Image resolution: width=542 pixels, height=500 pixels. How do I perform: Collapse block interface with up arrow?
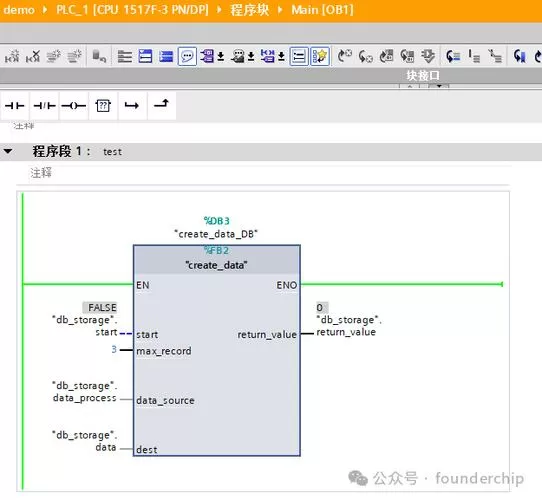[x=410, y=86]
